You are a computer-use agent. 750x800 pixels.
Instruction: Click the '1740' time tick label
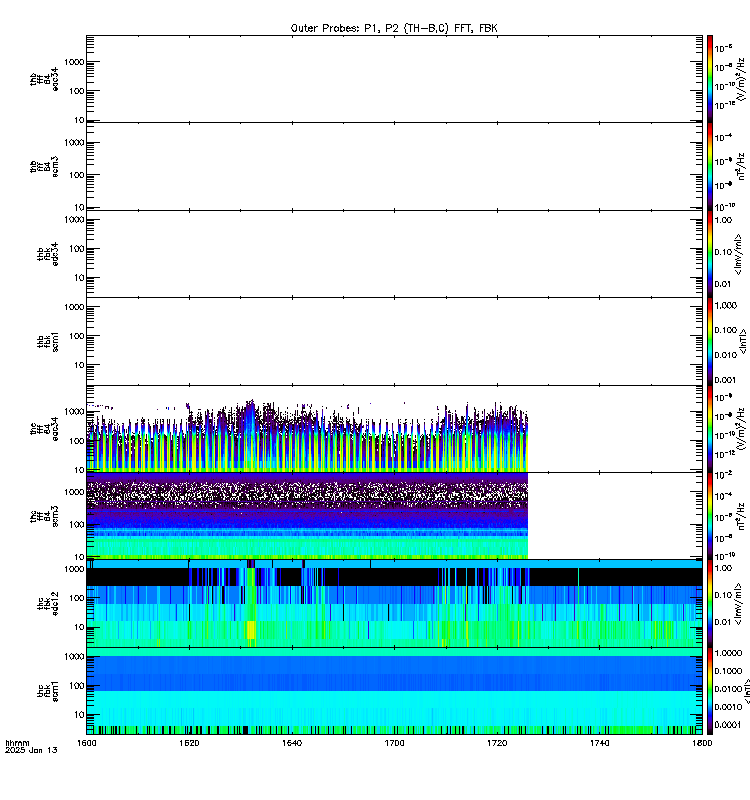coord(599,743)
